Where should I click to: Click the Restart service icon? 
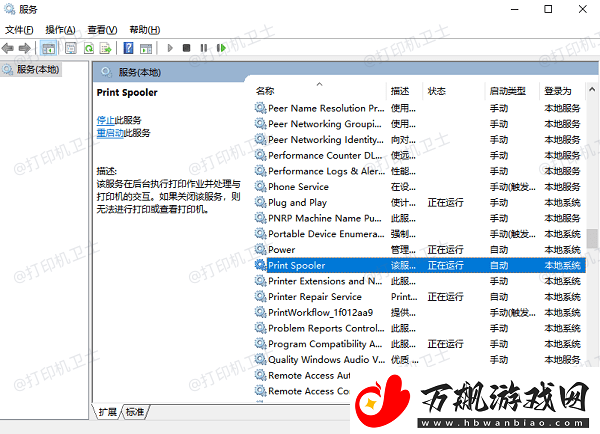221,48
